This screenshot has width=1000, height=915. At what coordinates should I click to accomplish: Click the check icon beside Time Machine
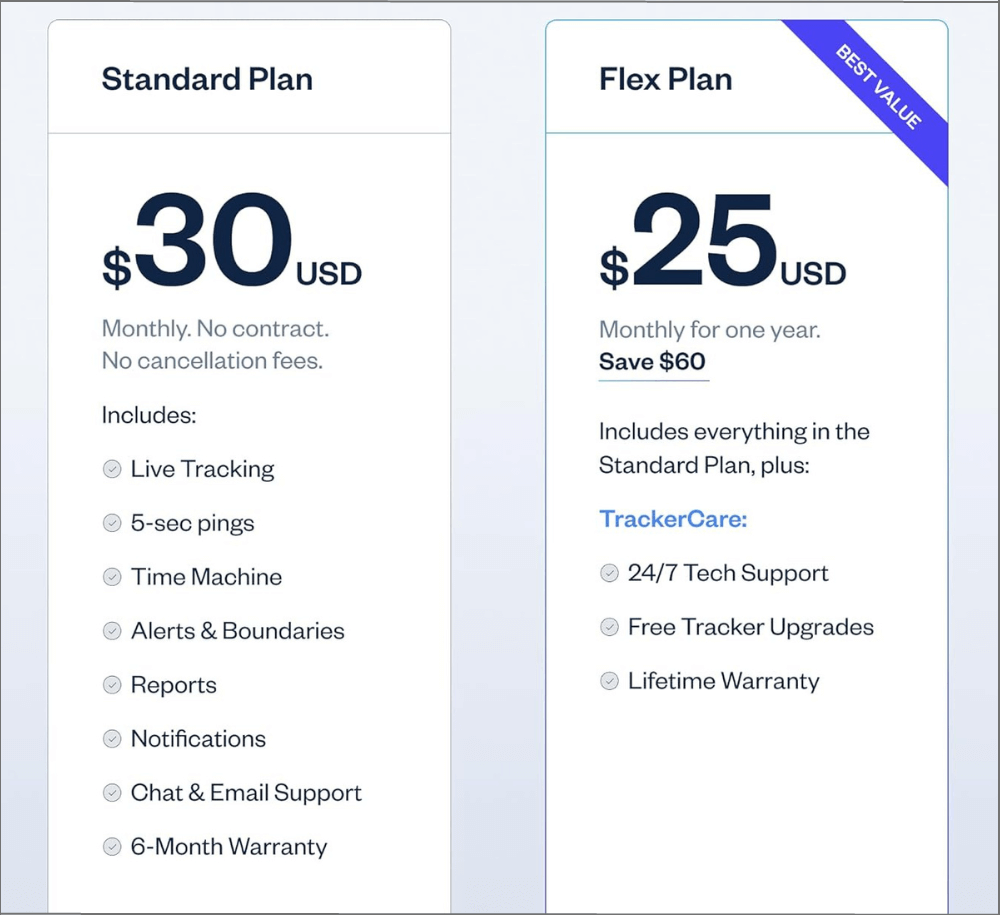pyautogui.click(x=112, y=577)
